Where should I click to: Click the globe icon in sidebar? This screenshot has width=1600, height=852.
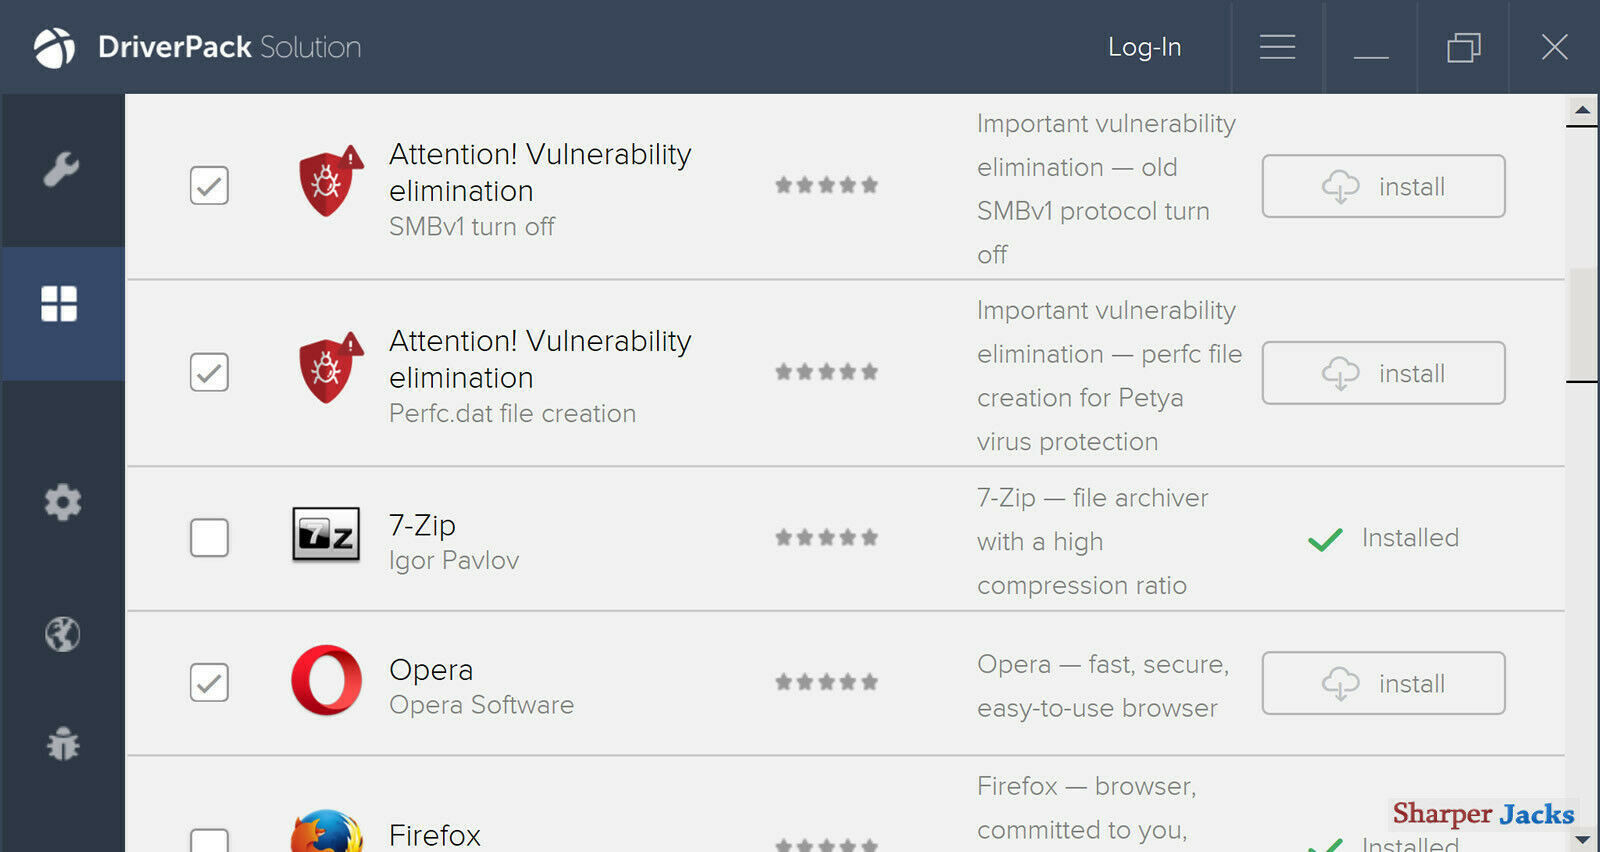click(62, 634)
